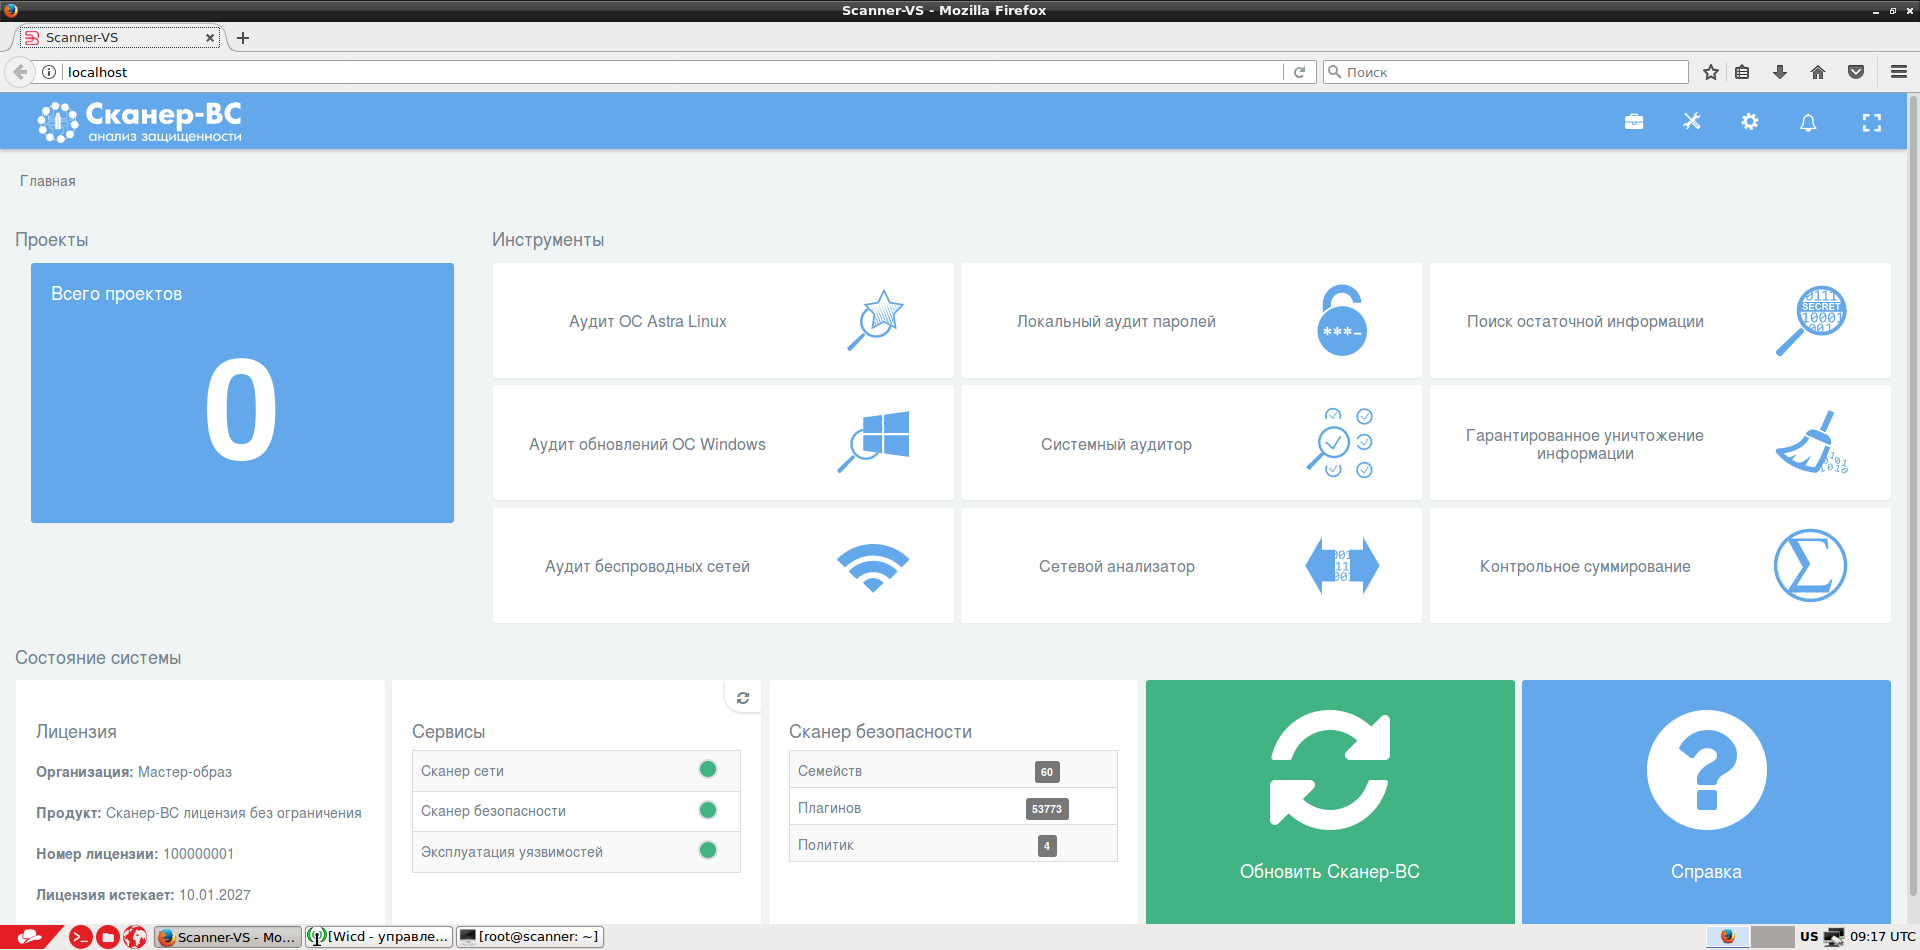Click the 09:17 UTC clock
This screenshot has width=1920, height=950.
pyautogui.click(x=1882, y=937)
